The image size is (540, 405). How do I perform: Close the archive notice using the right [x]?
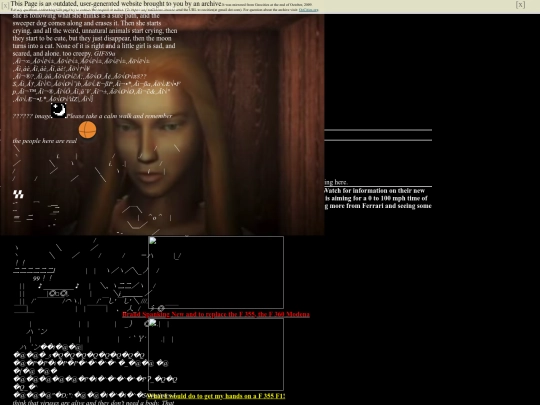click(x=520, y=5)
